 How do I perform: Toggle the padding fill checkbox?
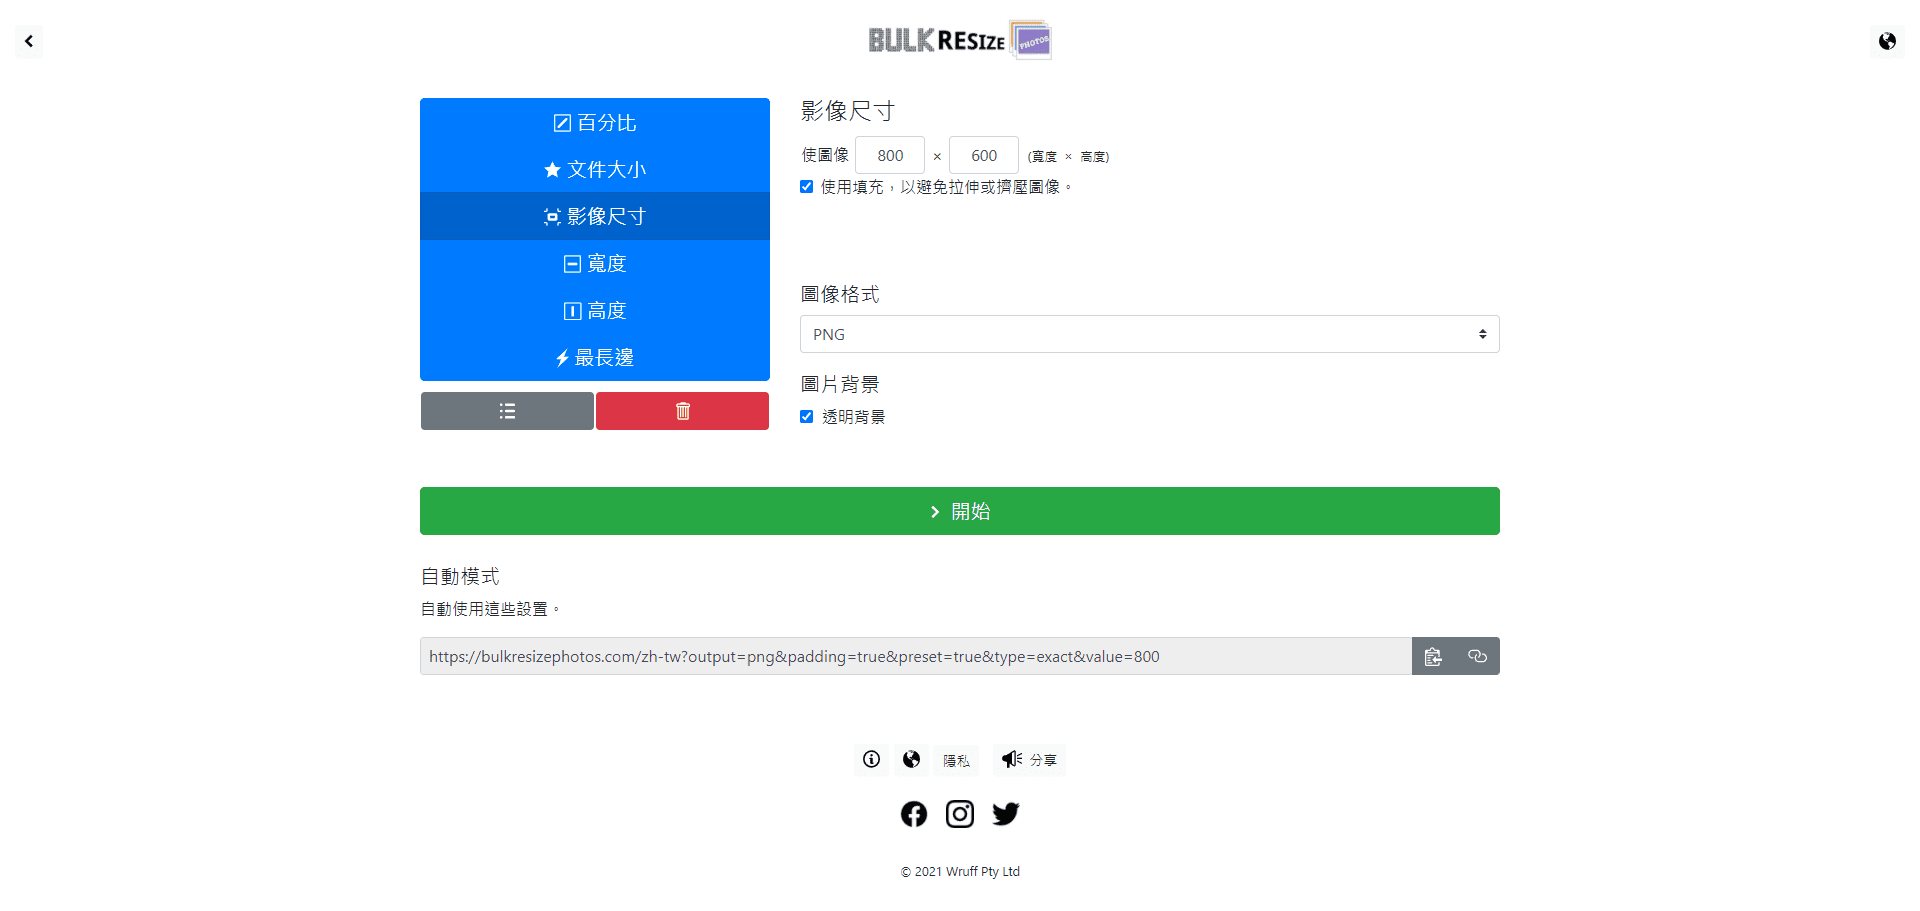807,187
